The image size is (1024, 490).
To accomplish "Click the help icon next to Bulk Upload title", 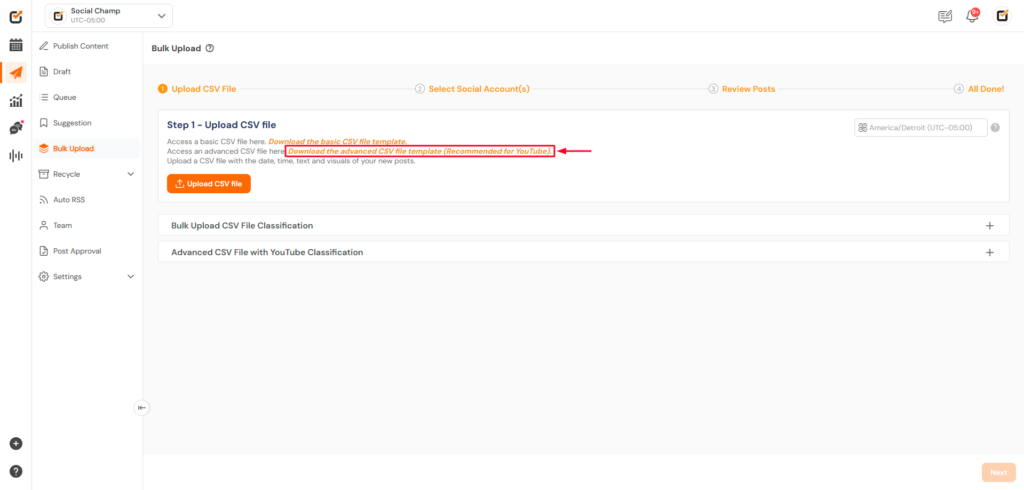I will pos(210,48).
